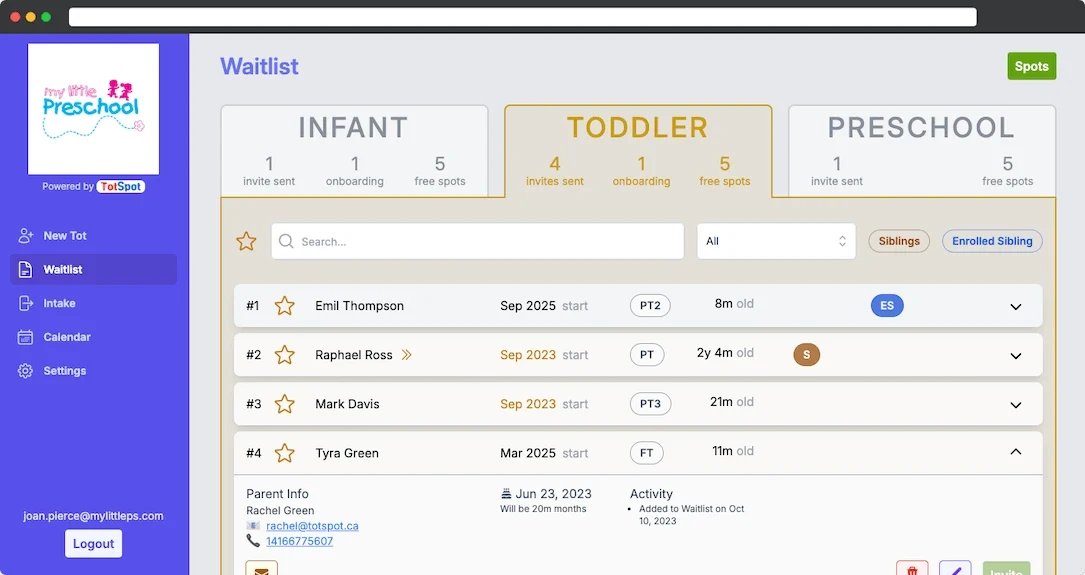1085x575 pixels.
Task: Toggle the starred-only filter beside the search box
Action: (x=246, y=241)
